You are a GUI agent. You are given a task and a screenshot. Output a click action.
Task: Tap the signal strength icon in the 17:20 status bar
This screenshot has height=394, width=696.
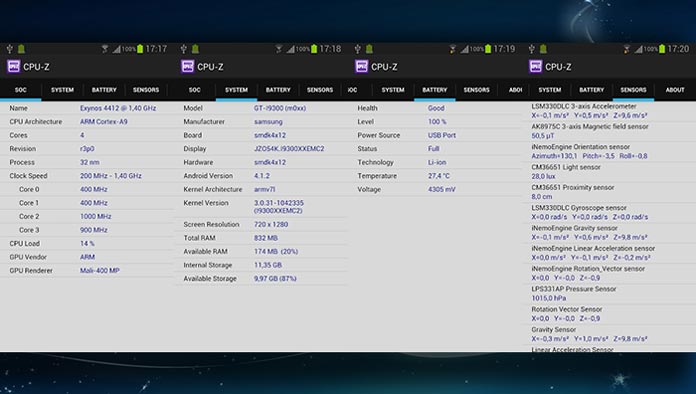tap(638, 49)
